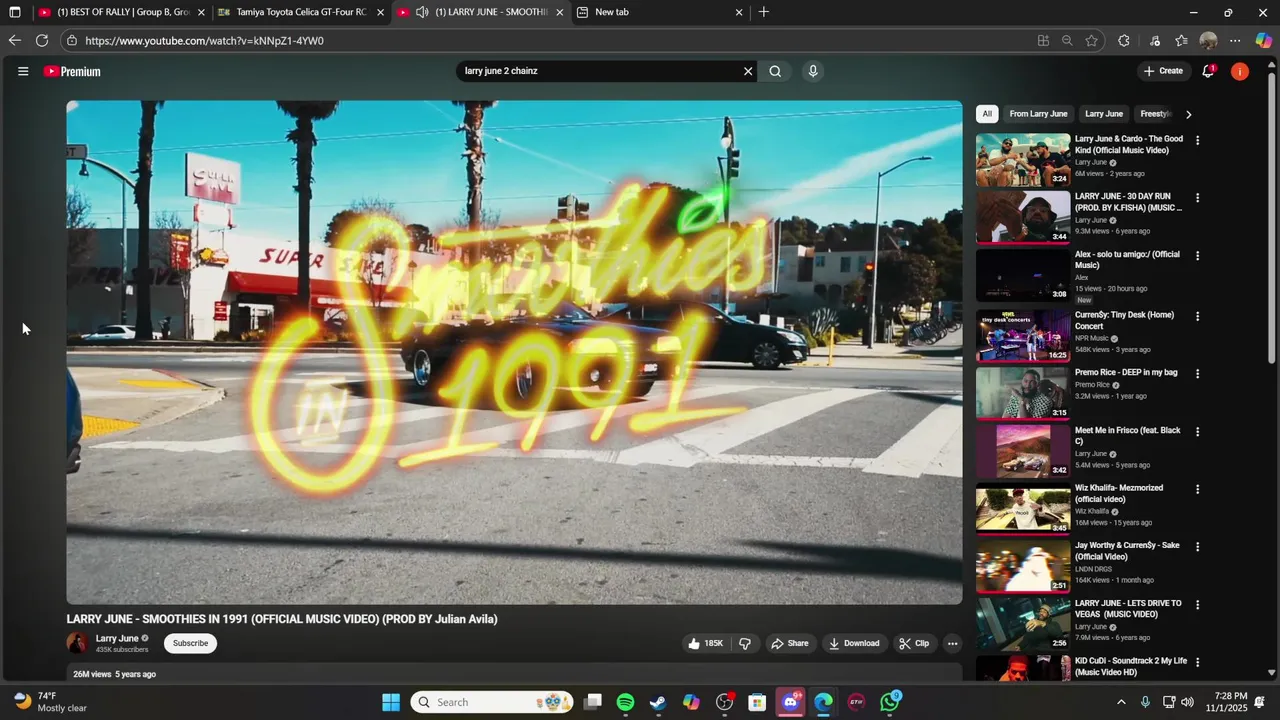Viewport: 1280px width, 720px height.
Task: Show next filter chips with arrow
Action: pyautogui.click(x=1188, y=114)
